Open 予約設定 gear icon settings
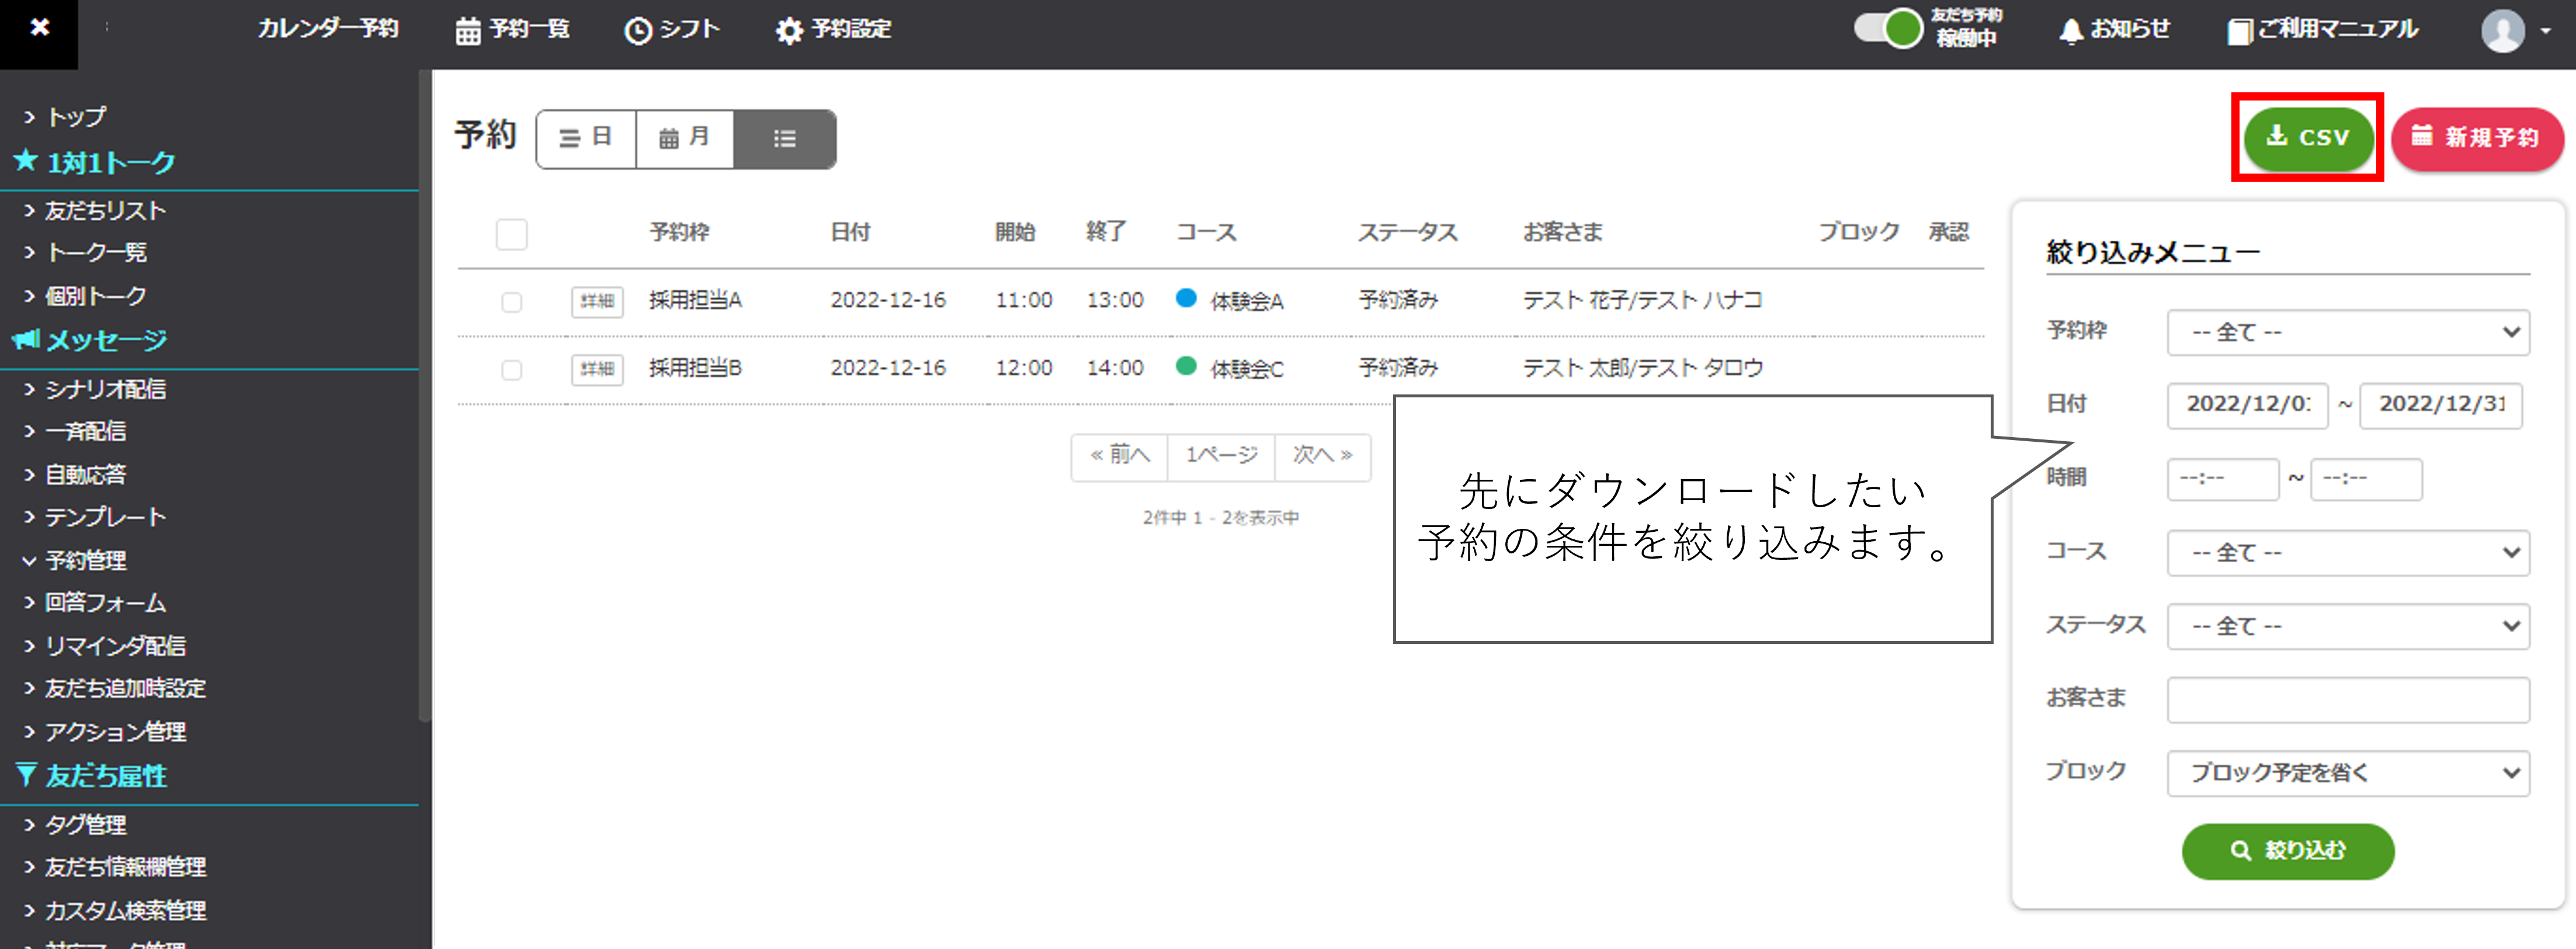 coord(833,29)
